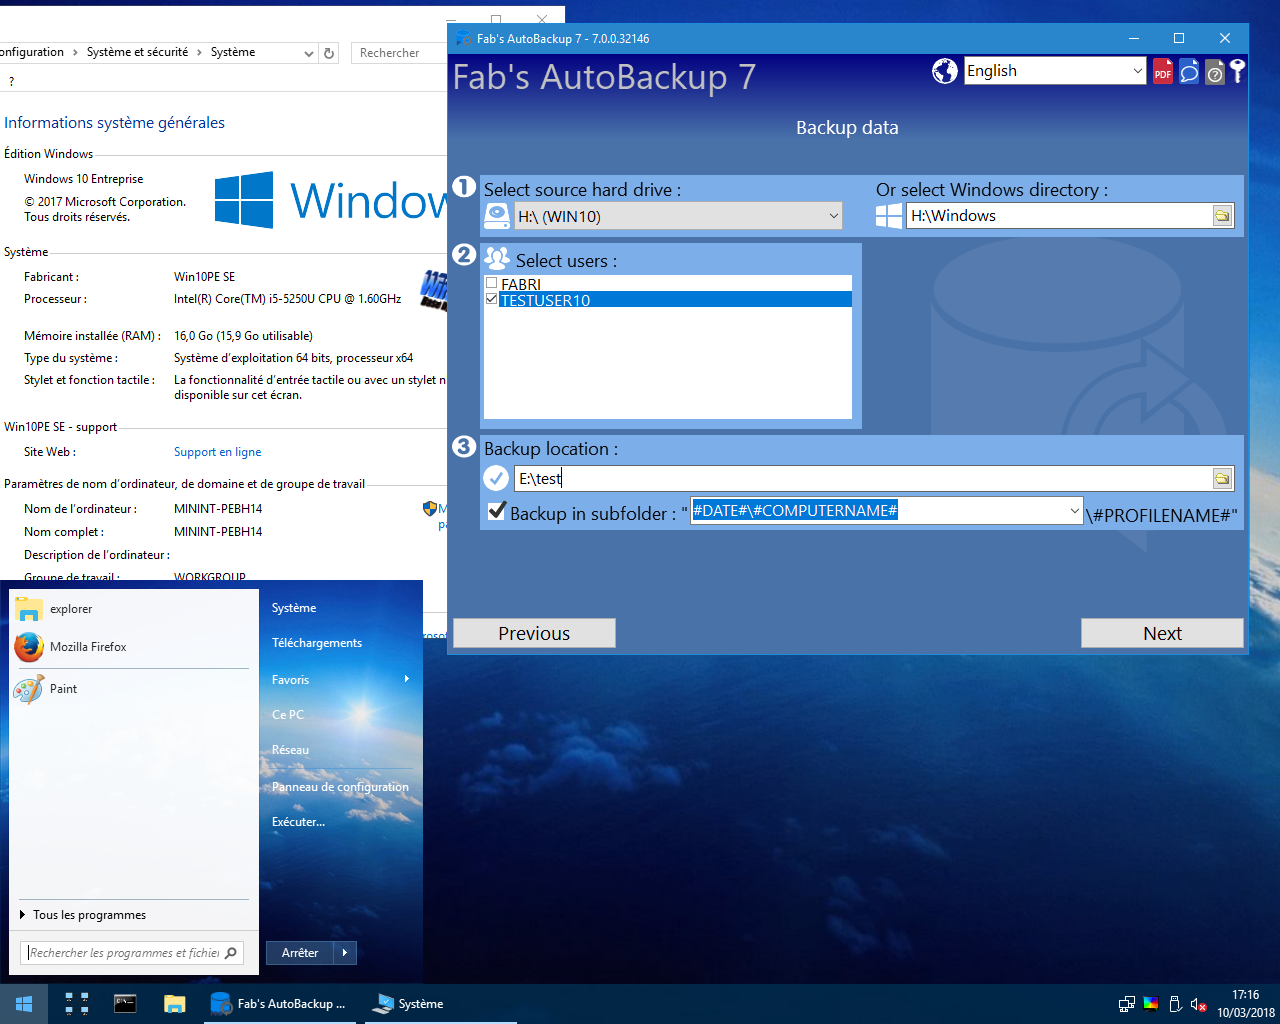The image size is (1280, 1024).
Task: Open the Support en ligne link
Action: (217, 452)
